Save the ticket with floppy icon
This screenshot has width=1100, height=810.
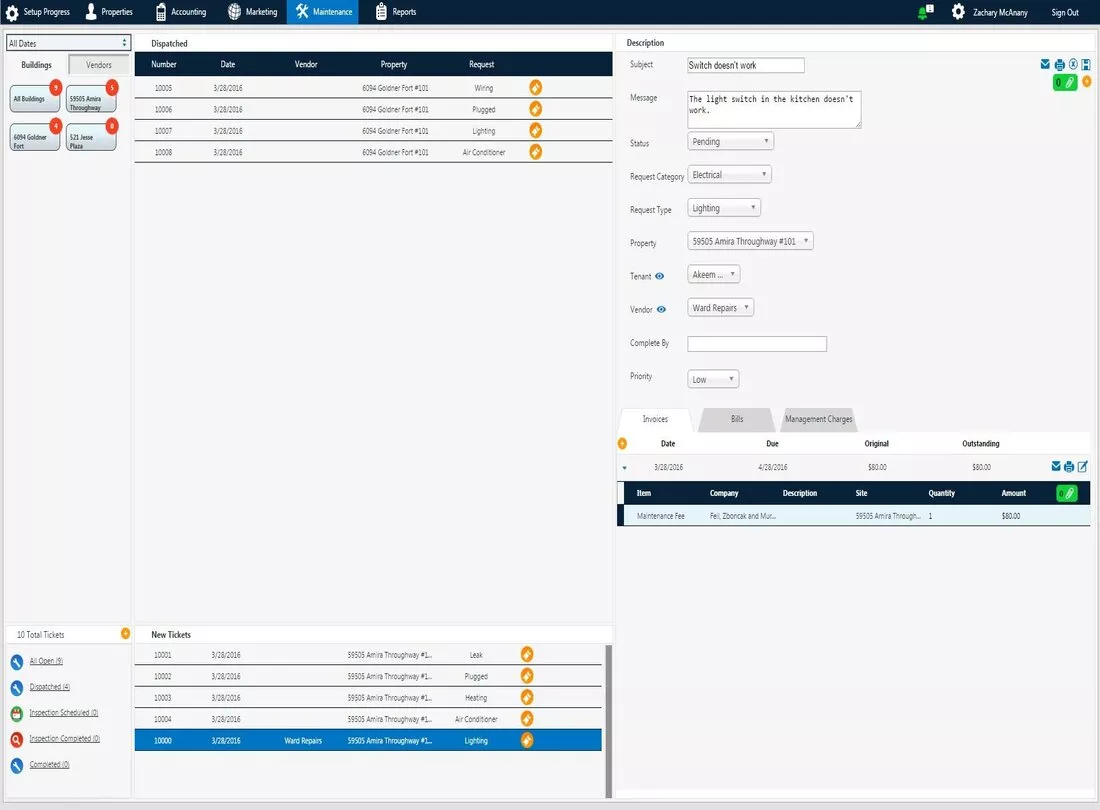[x=1086, y=65]
